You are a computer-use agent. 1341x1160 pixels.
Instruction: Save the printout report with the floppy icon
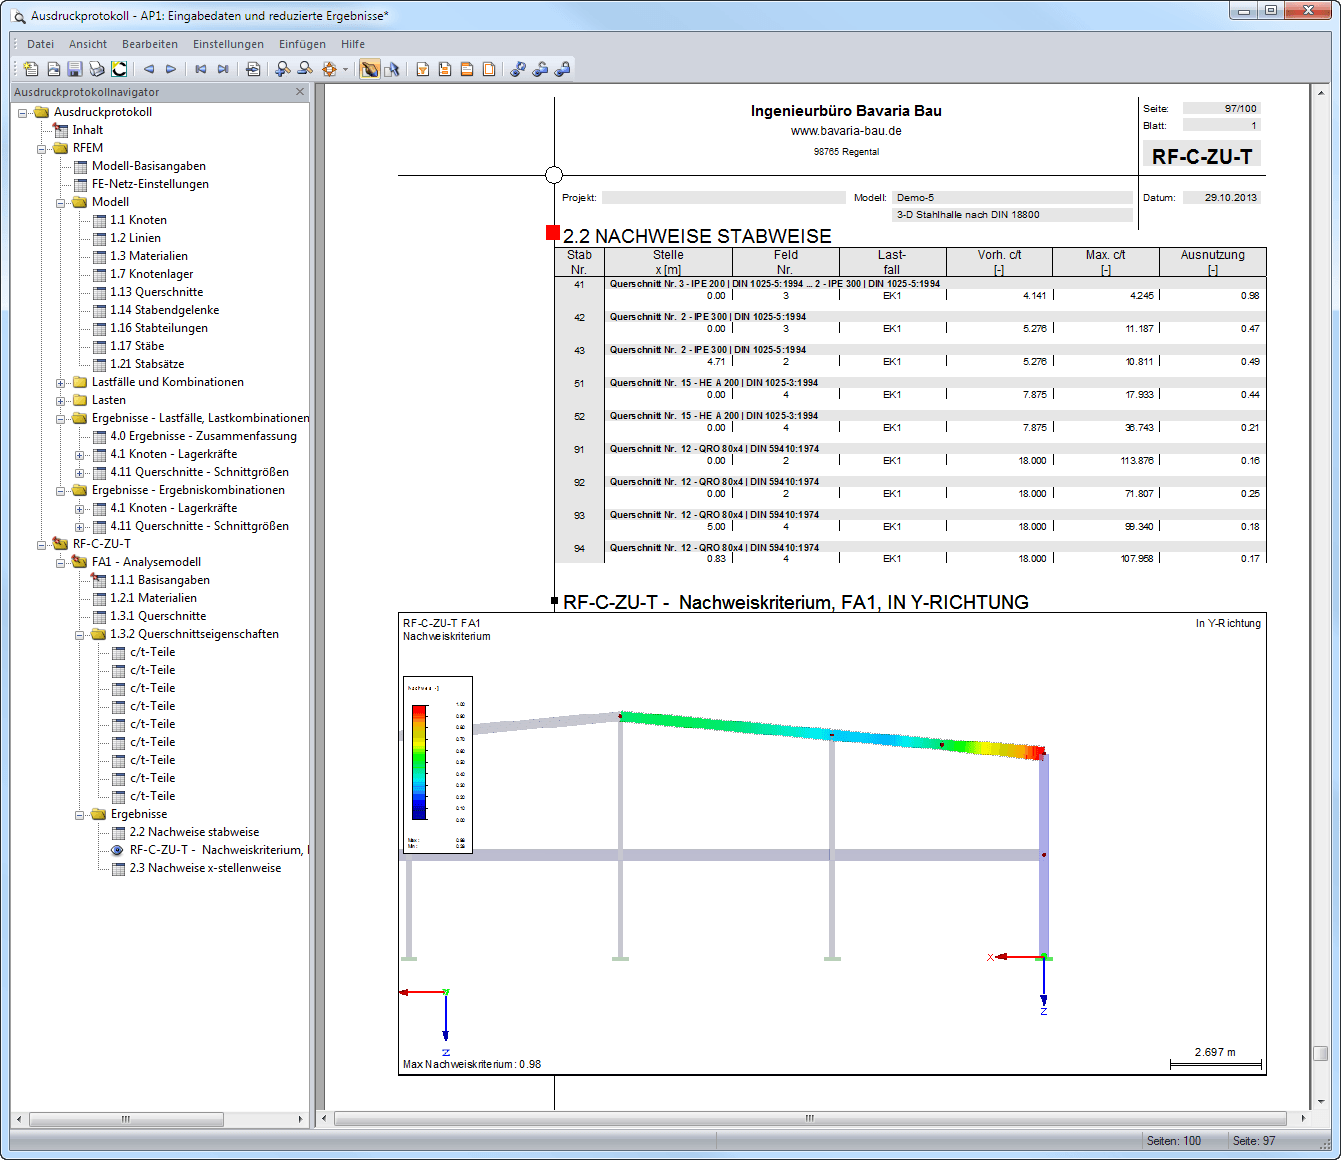coord(75,69)
